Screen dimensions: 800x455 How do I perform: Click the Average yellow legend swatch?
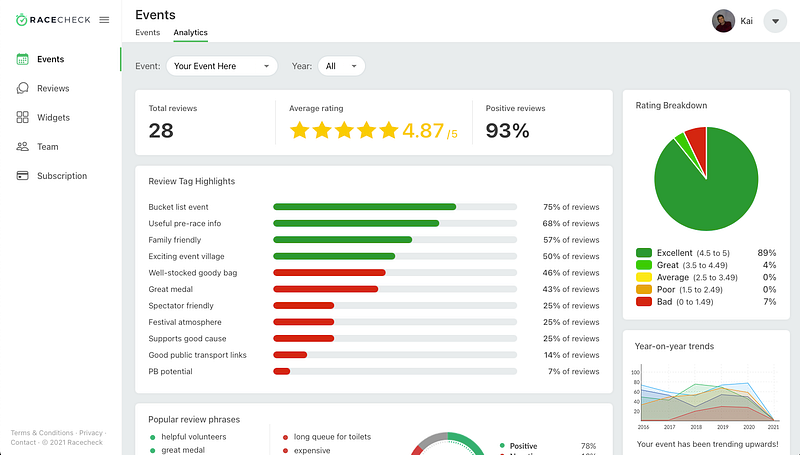point(644,277)
